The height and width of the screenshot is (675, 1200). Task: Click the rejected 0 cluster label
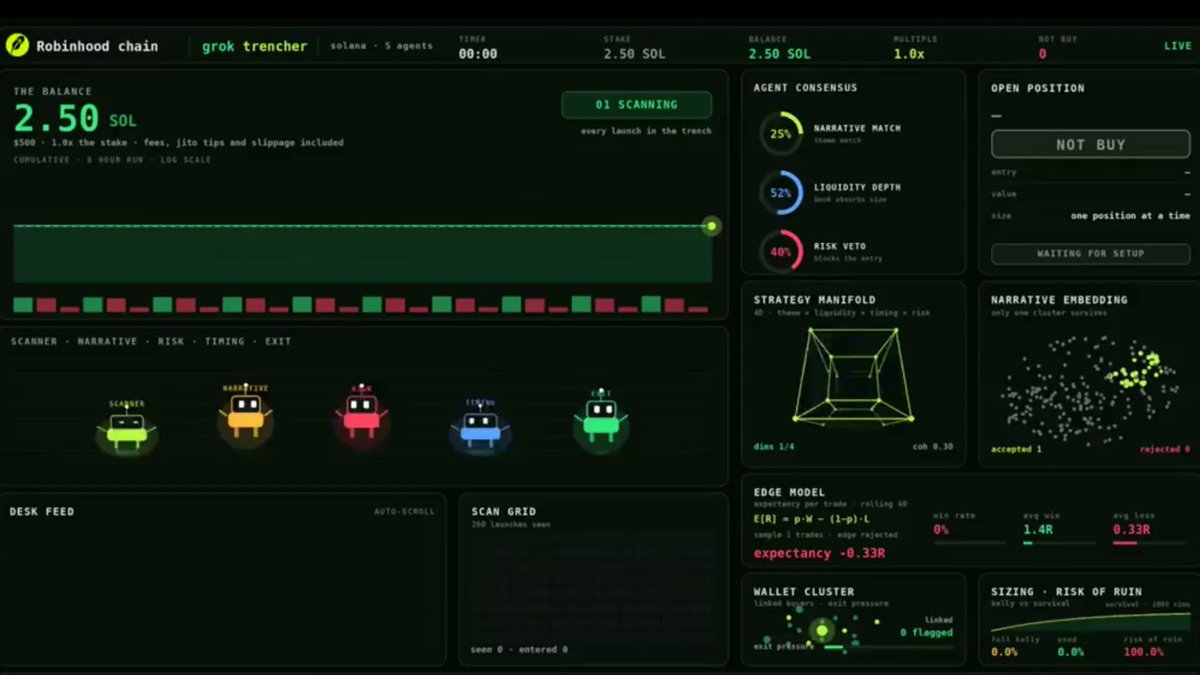click(1165, 449)
